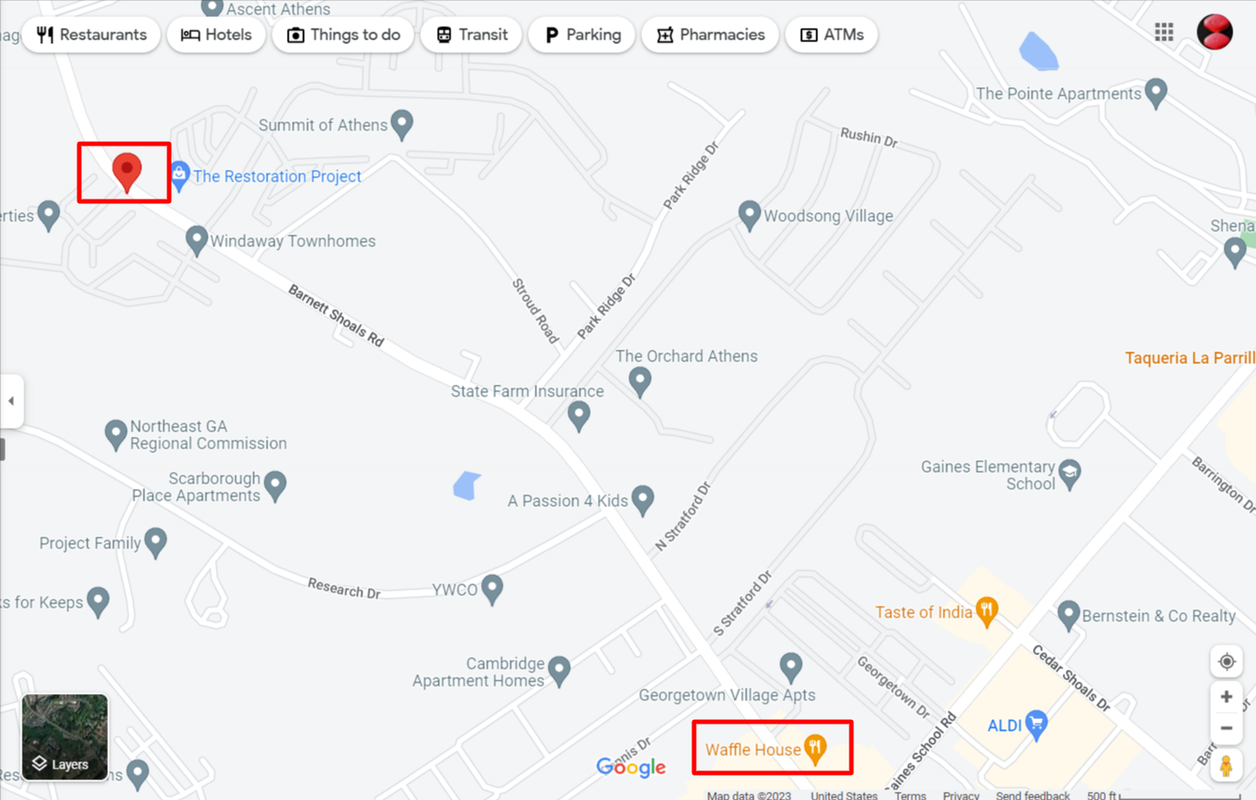The image size is (1256, 800).
Task: Expand the collapsed side panel arrow
Action: (x=11, y=401)
